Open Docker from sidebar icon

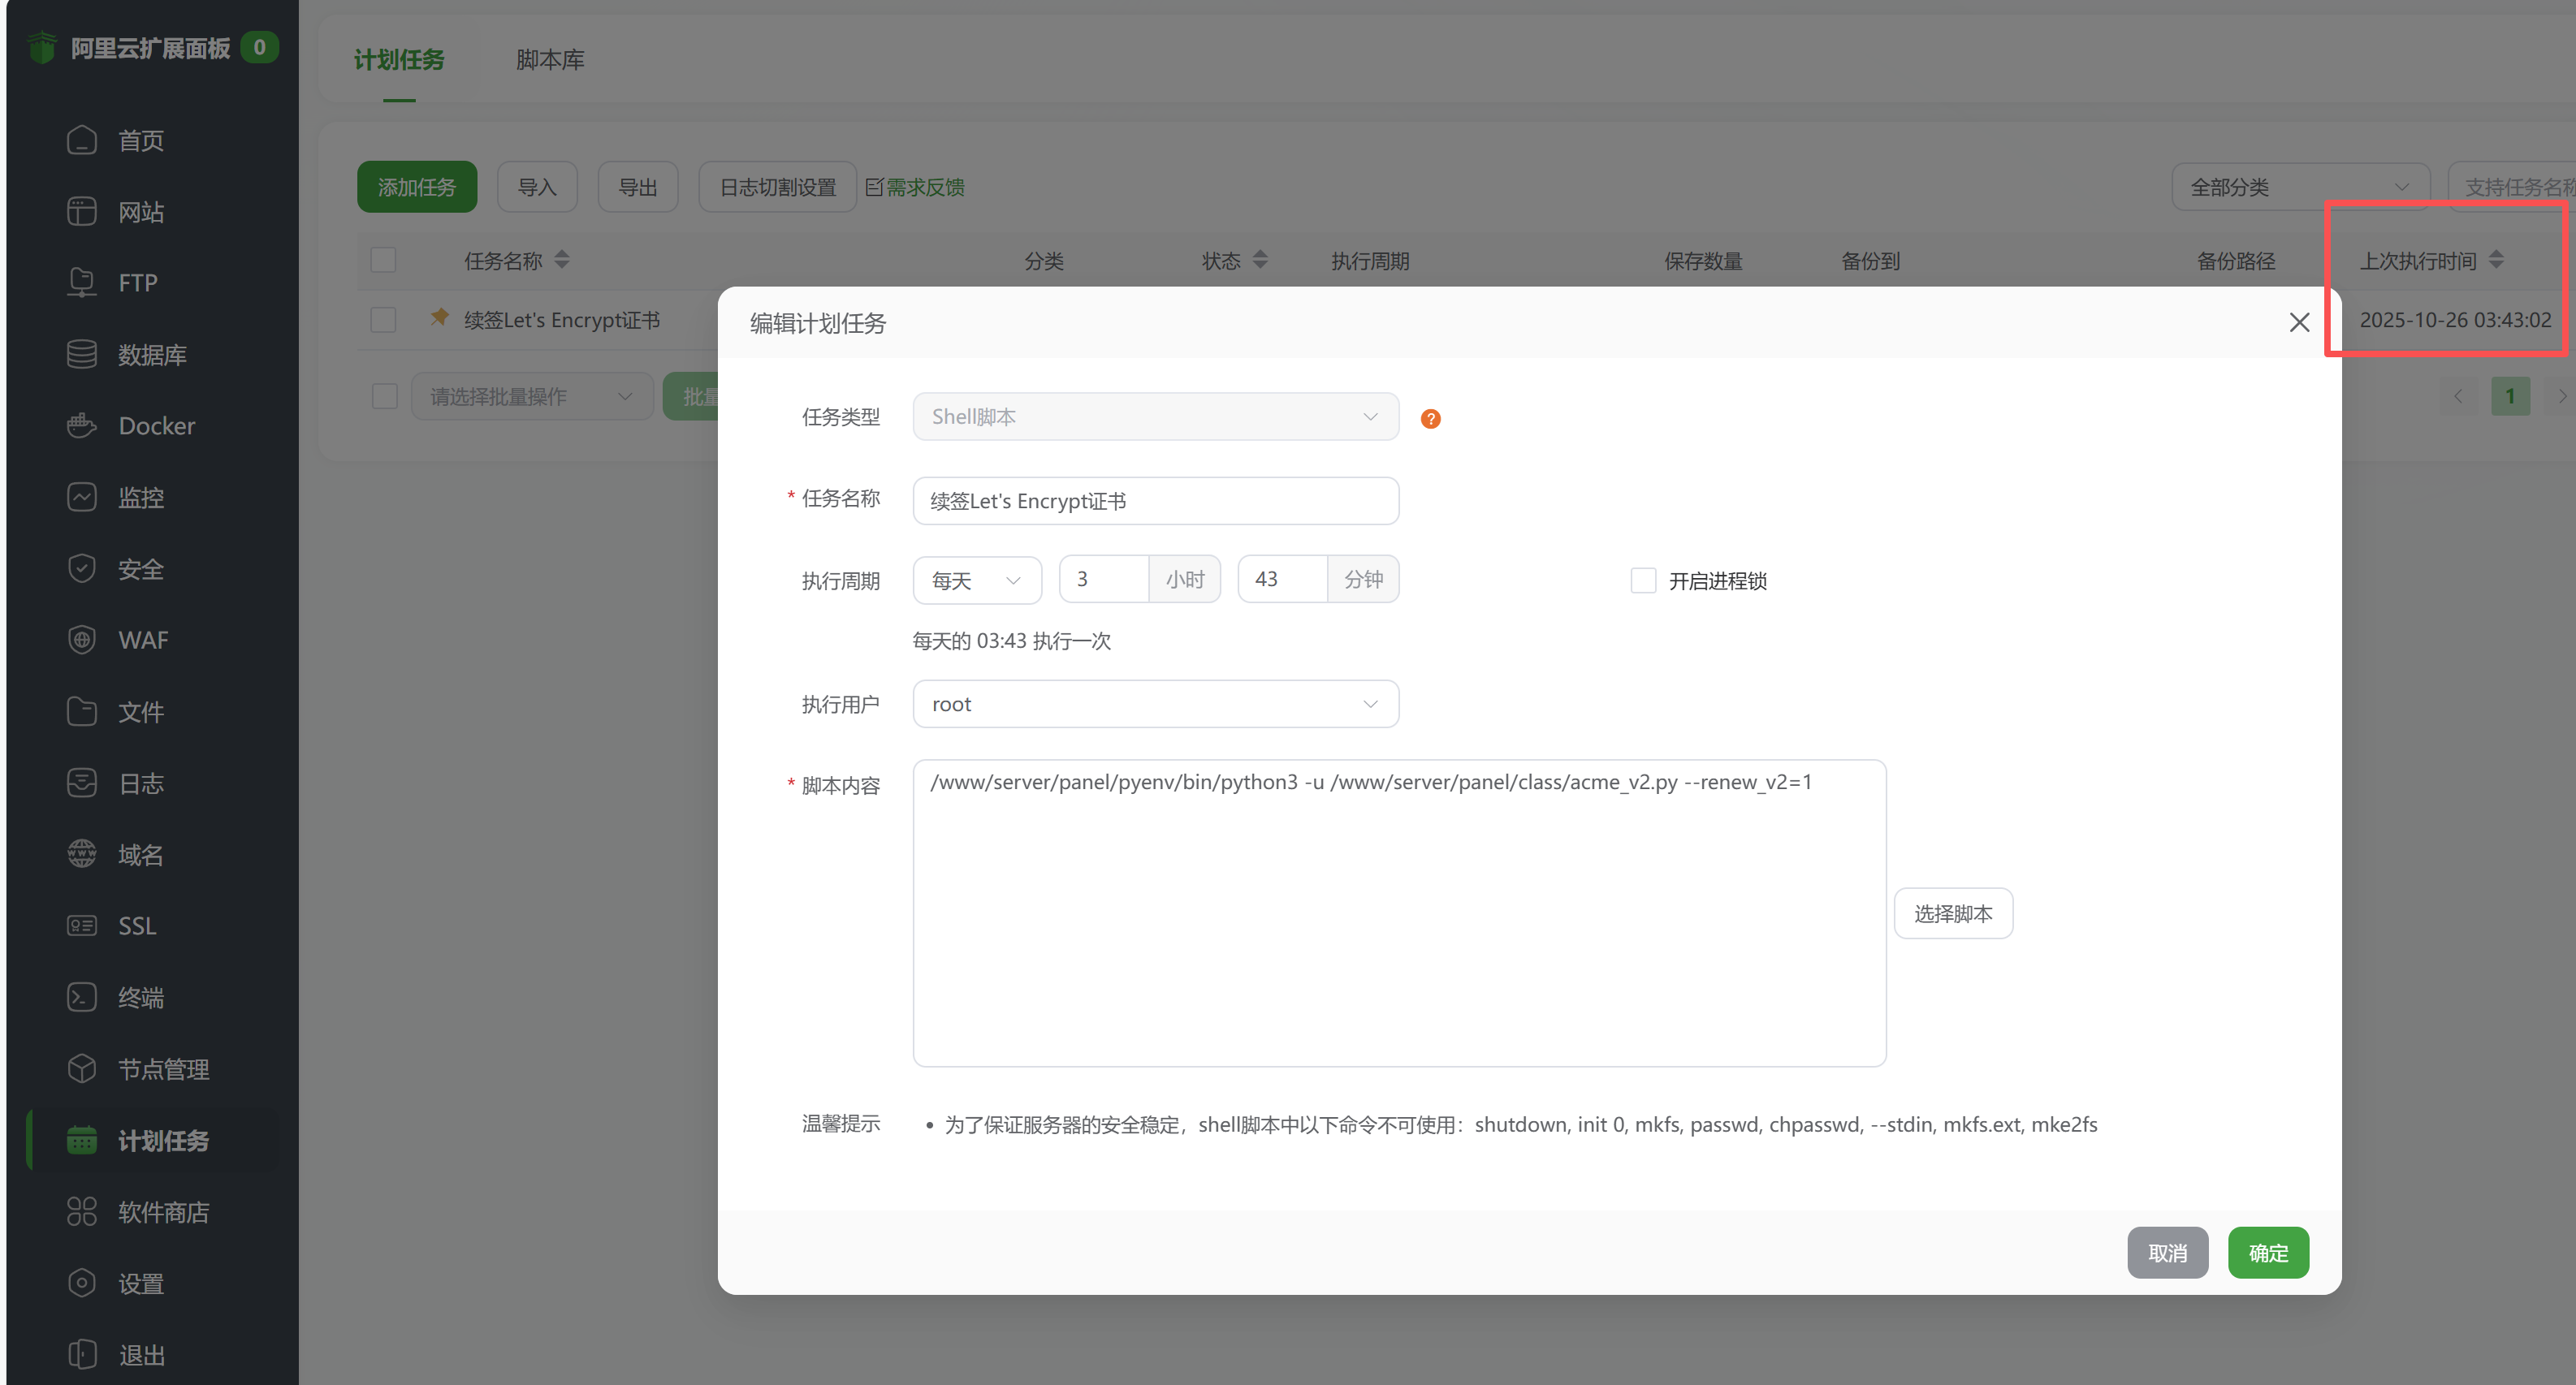(x=82, y=426)
